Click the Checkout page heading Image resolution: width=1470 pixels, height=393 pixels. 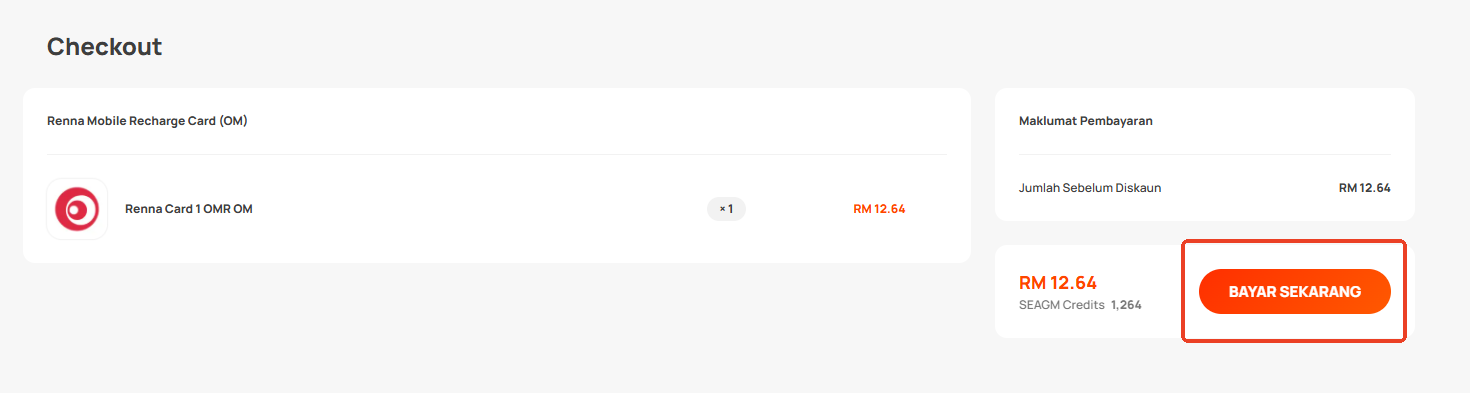pos(104,46)
